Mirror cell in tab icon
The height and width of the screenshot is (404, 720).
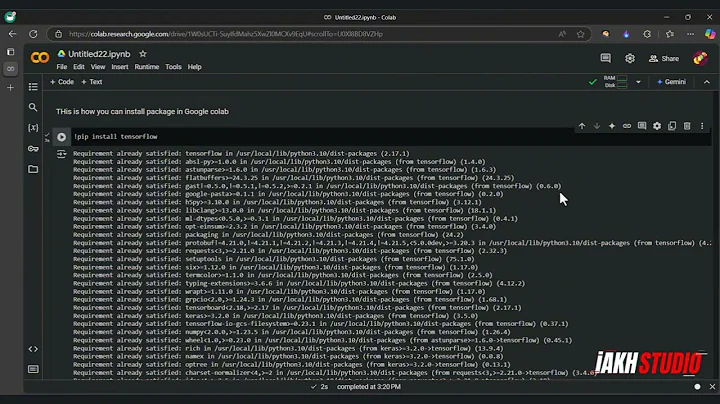coord(672,126)
